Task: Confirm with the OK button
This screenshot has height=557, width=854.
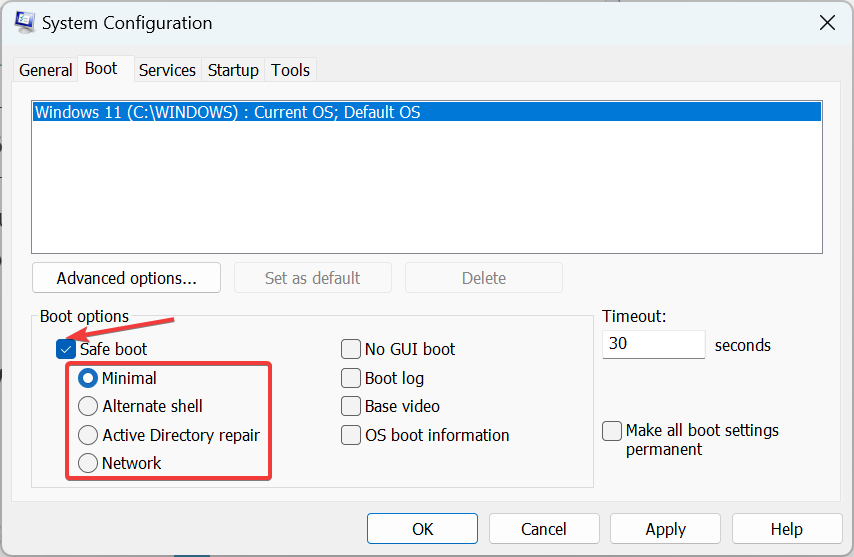Action: pyautogui.click(x=422, y=528)
